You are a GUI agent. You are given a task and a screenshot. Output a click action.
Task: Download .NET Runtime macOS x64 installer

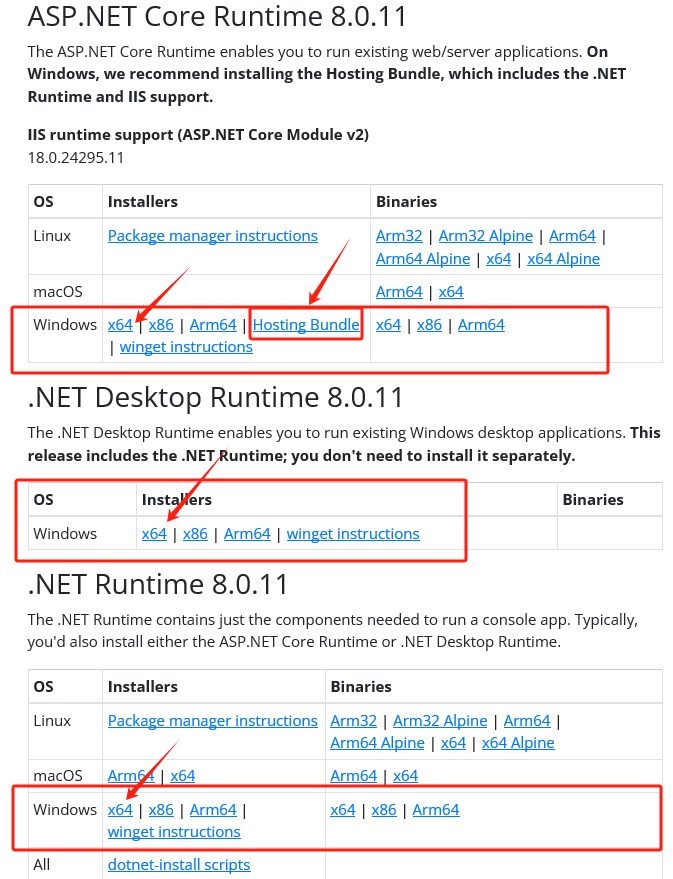coord(183,776)
